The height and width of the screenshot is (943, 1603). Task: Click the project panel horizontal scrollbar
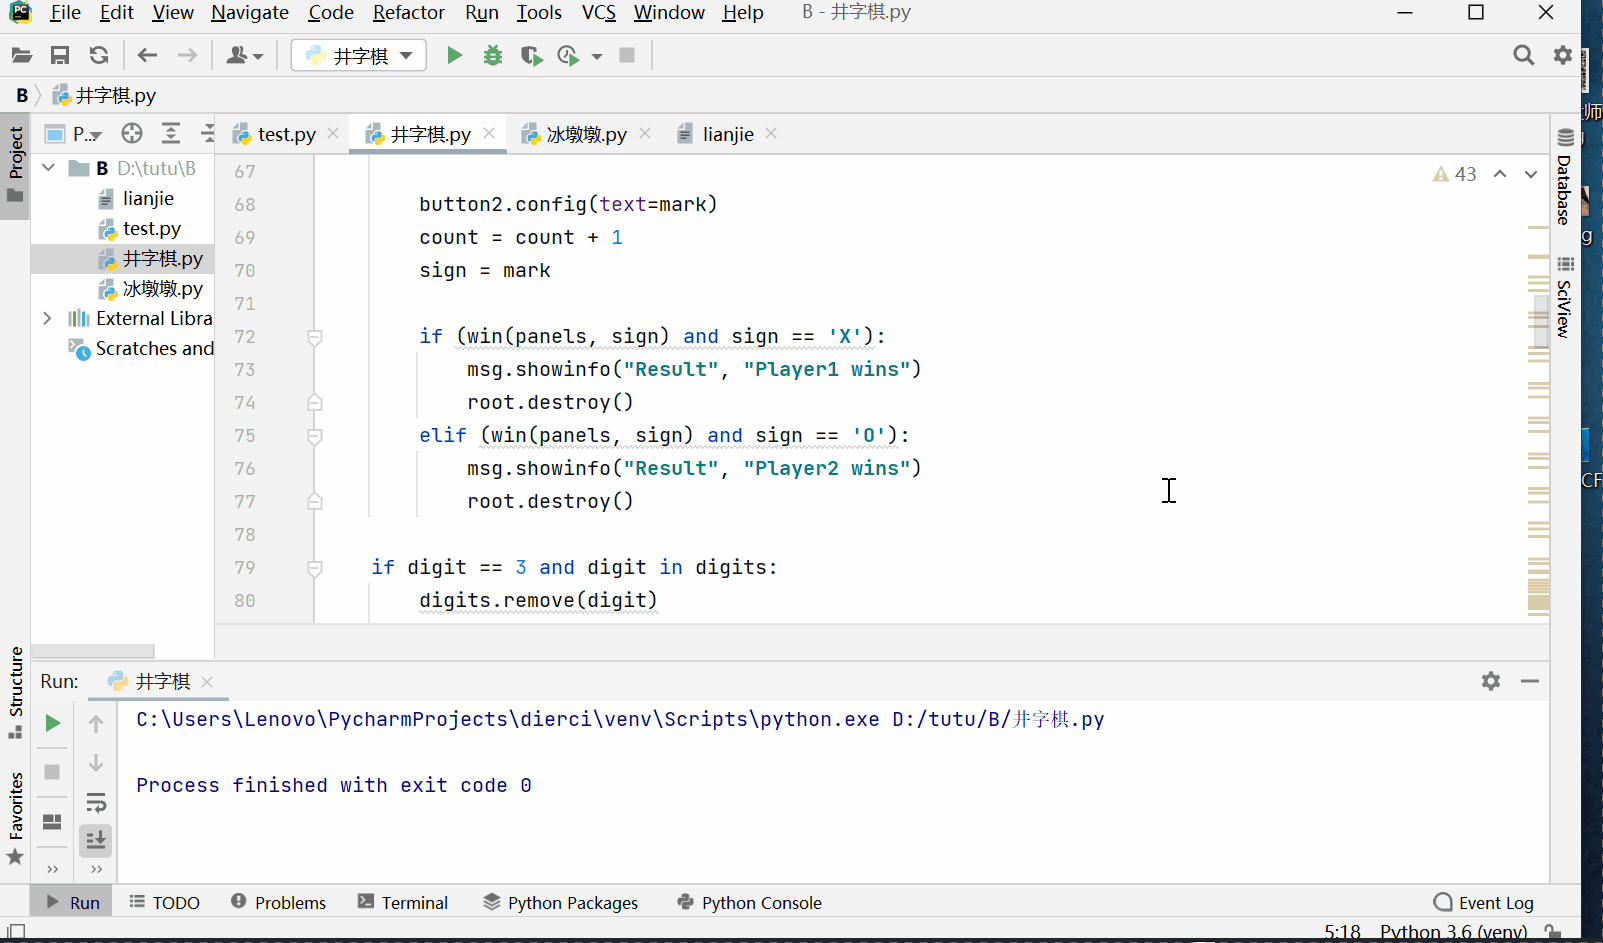92,651
